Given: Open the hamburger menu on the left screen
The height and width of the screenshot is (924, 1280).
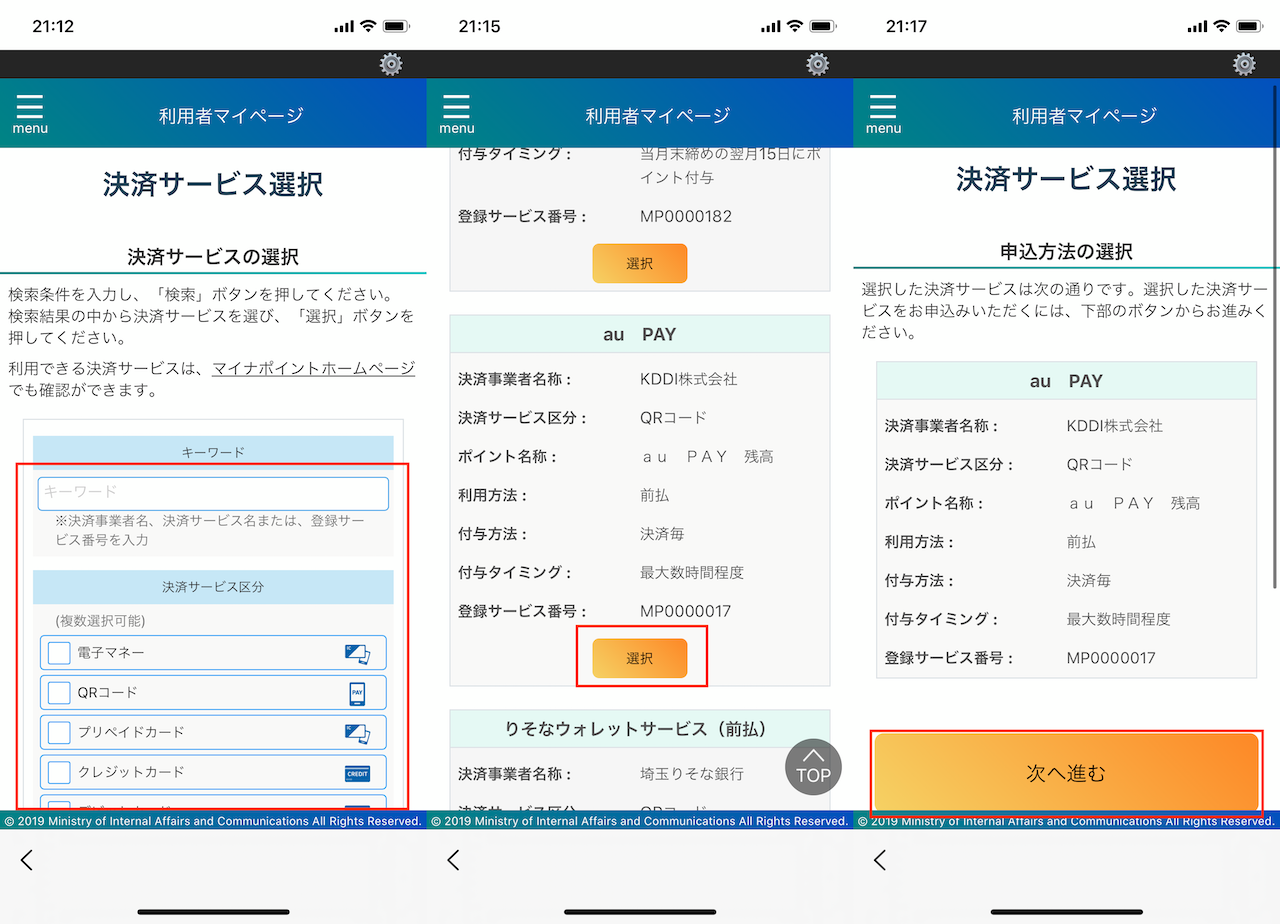Looking at the screenshot, I should 30,114.
